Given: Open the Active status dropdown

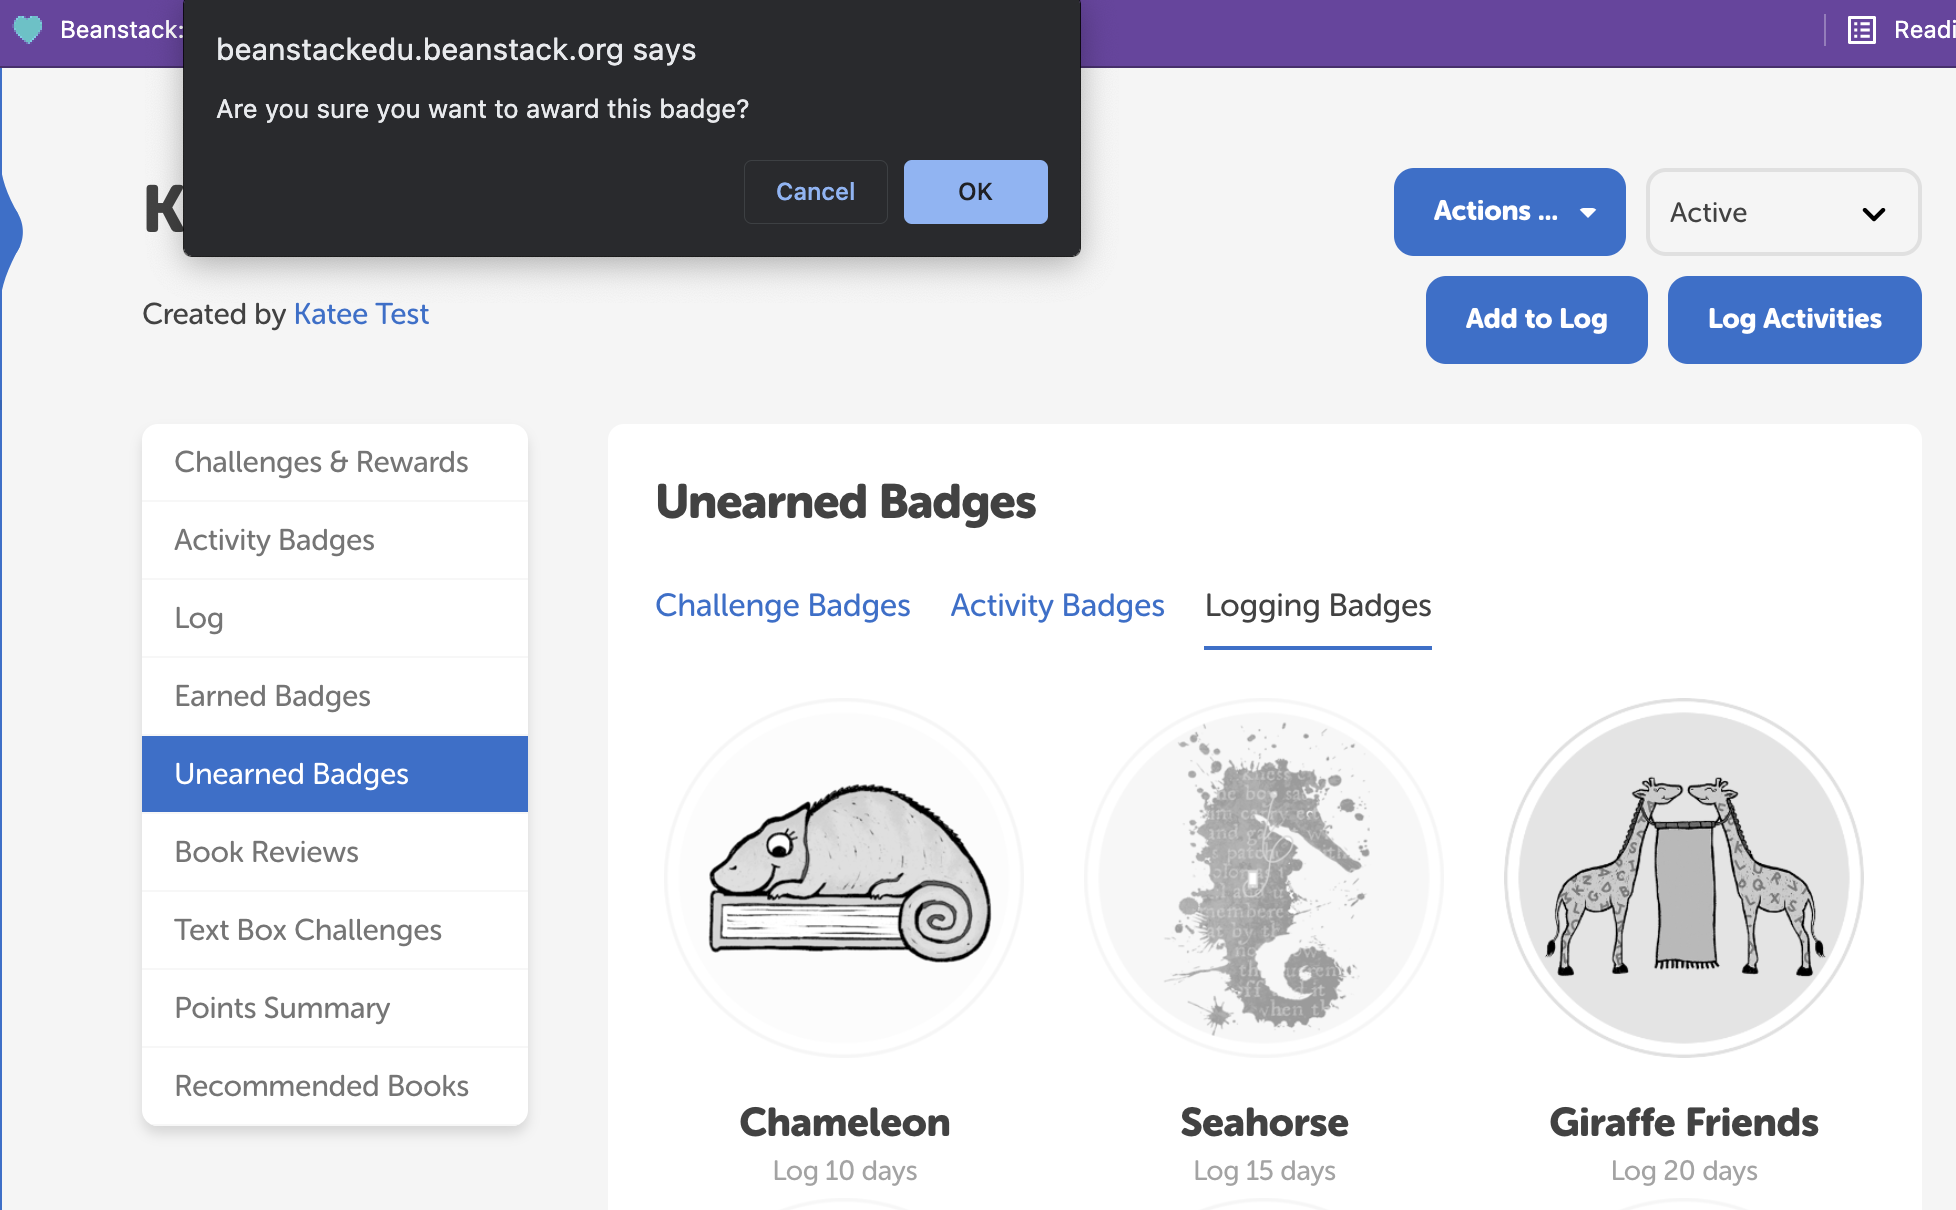Looking at the screenshot, I should click(1783, 212).
